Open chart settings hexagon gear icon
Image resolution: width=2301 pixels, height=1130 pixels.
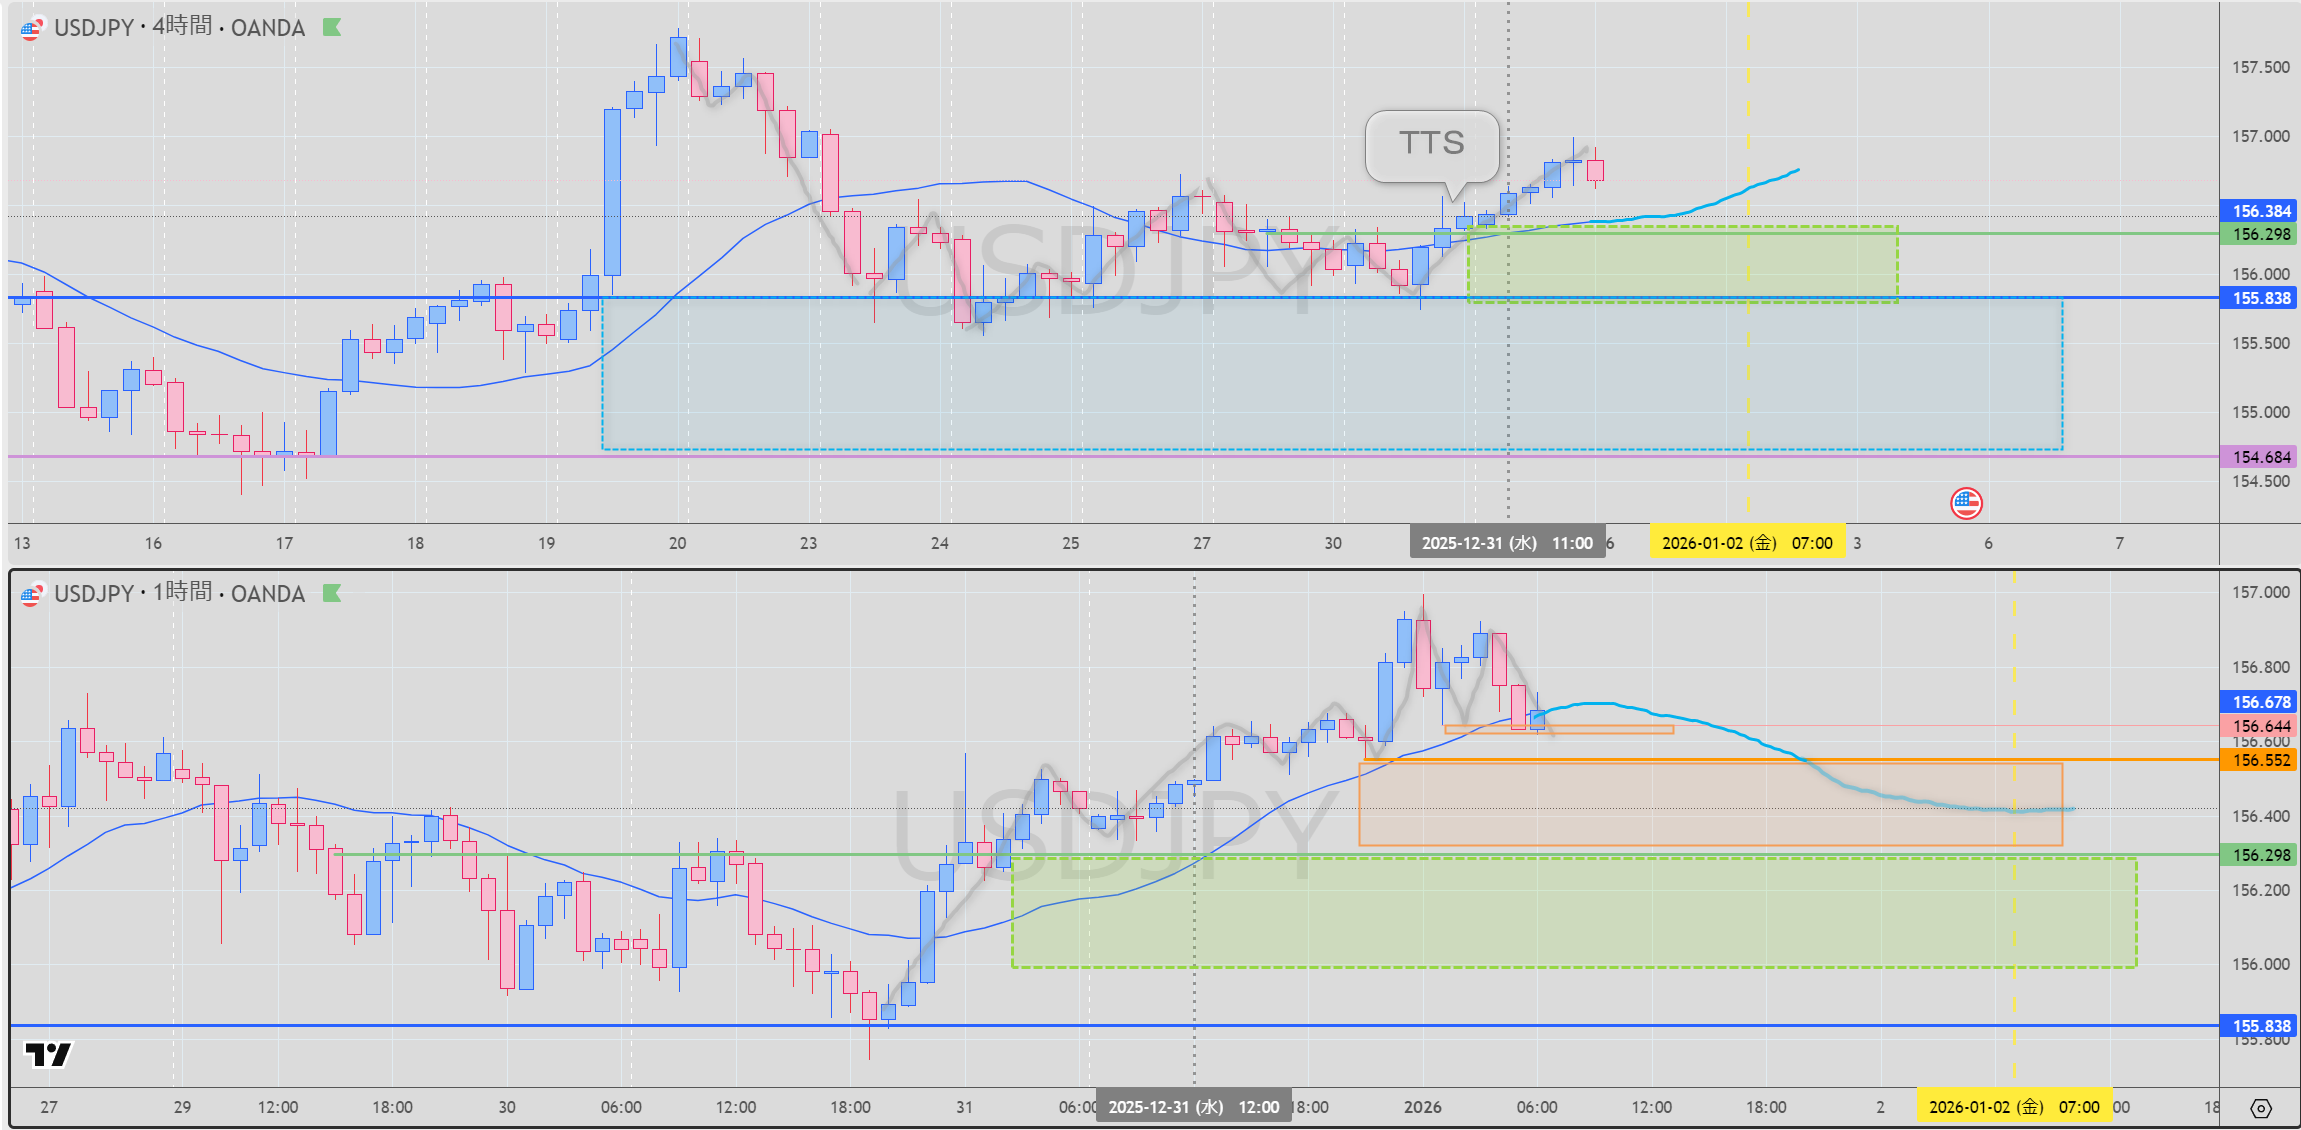coord(2261,1108)
